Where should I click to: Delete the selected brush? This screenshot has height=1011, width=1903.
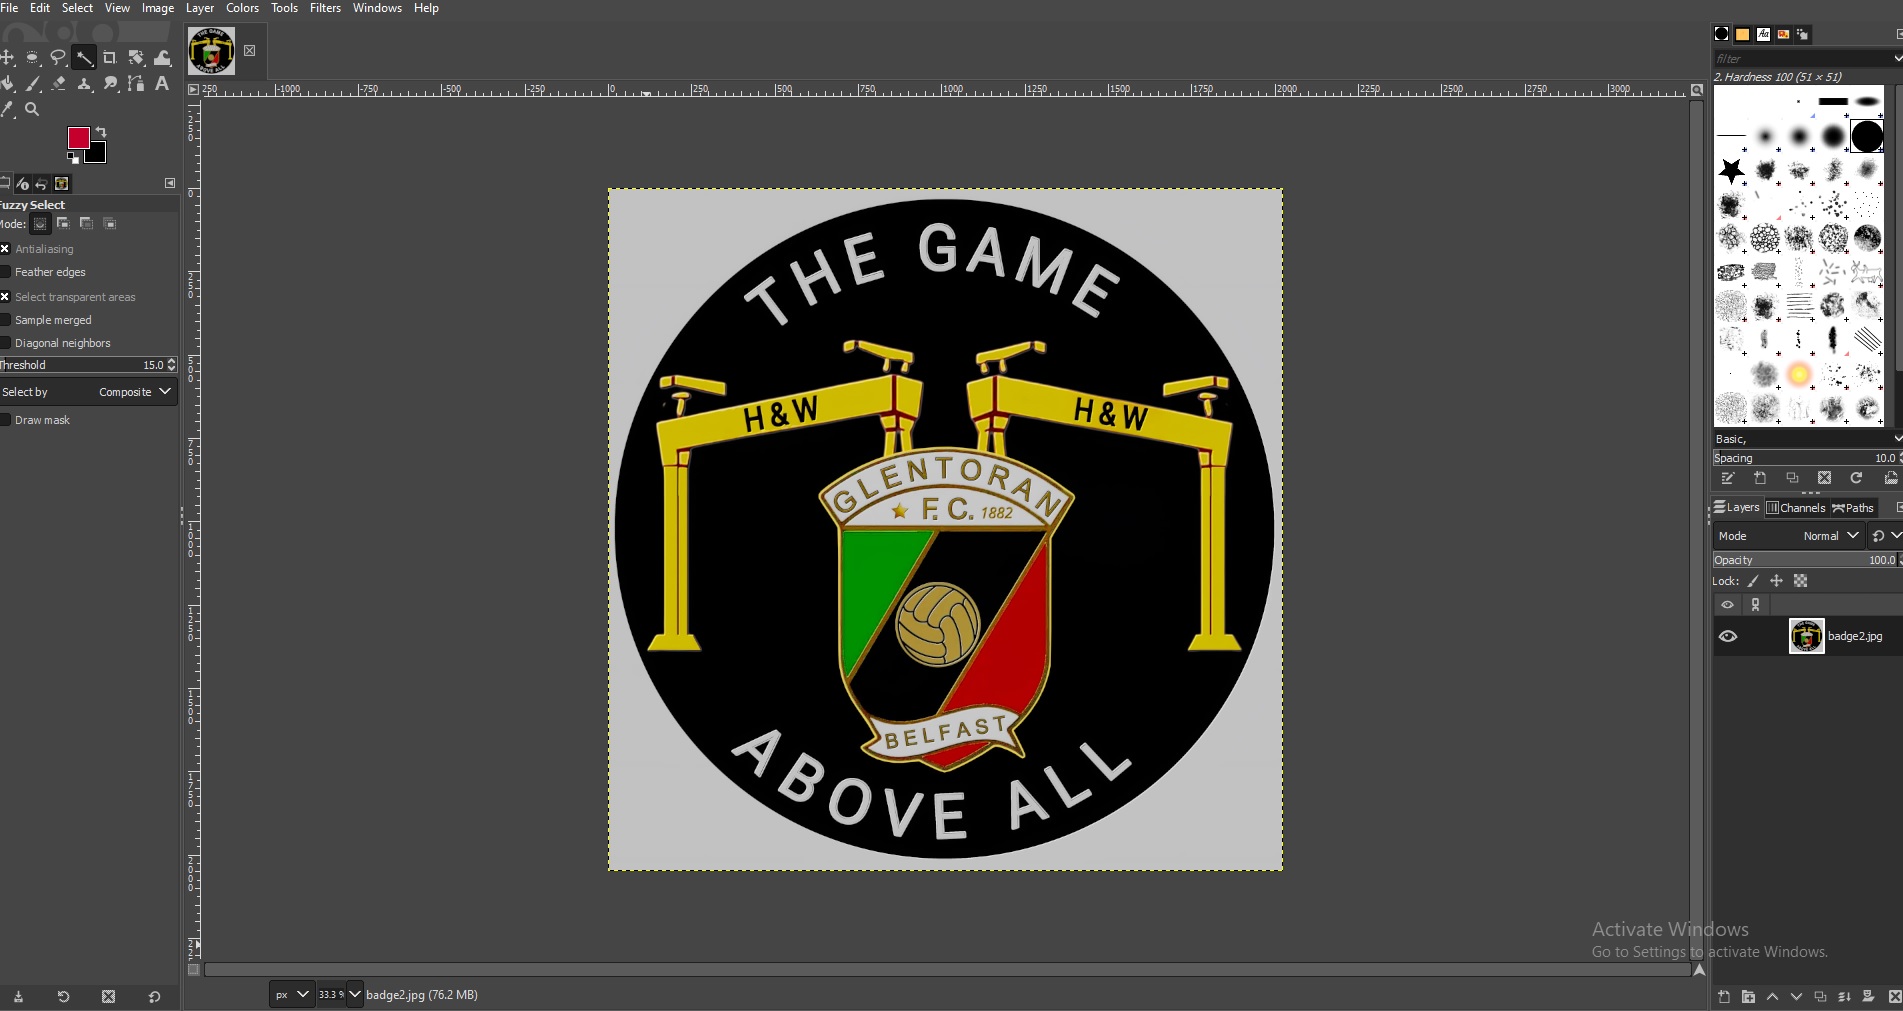(x=1824, y=478)
